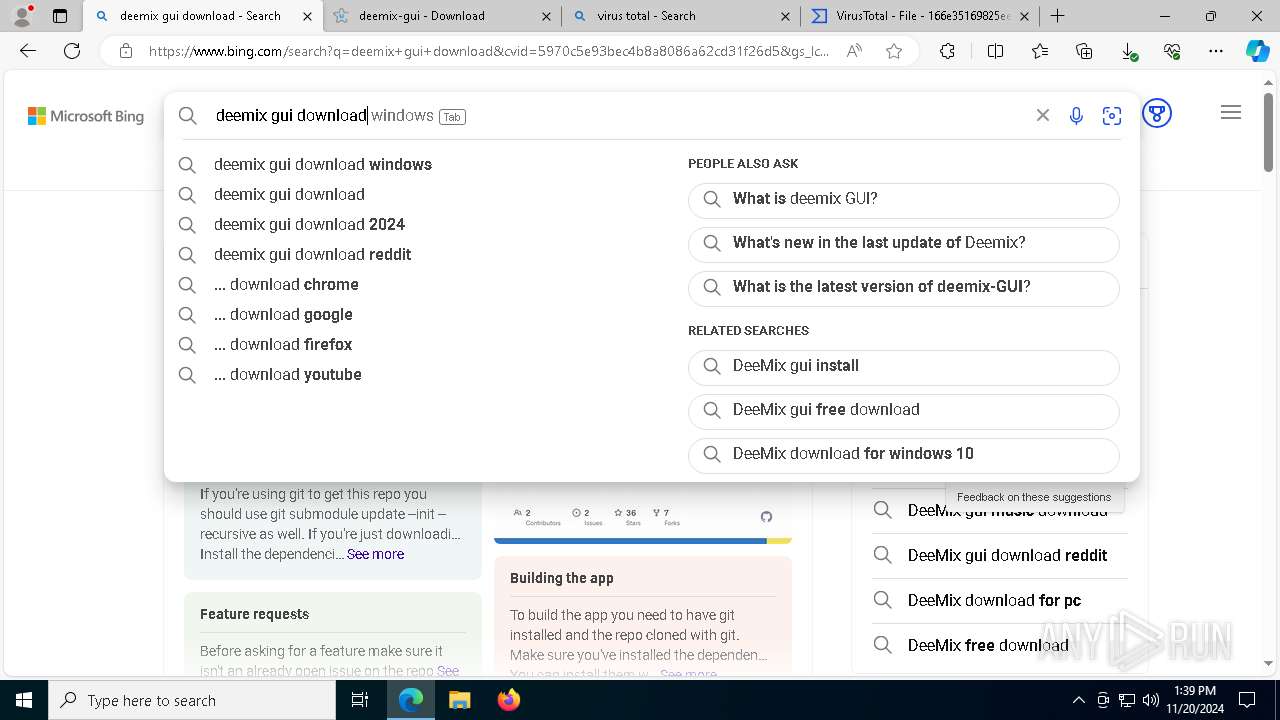Reload the page with refresh icon
The width and height of the screenshot is (1280, 720).
coord(72,51)
